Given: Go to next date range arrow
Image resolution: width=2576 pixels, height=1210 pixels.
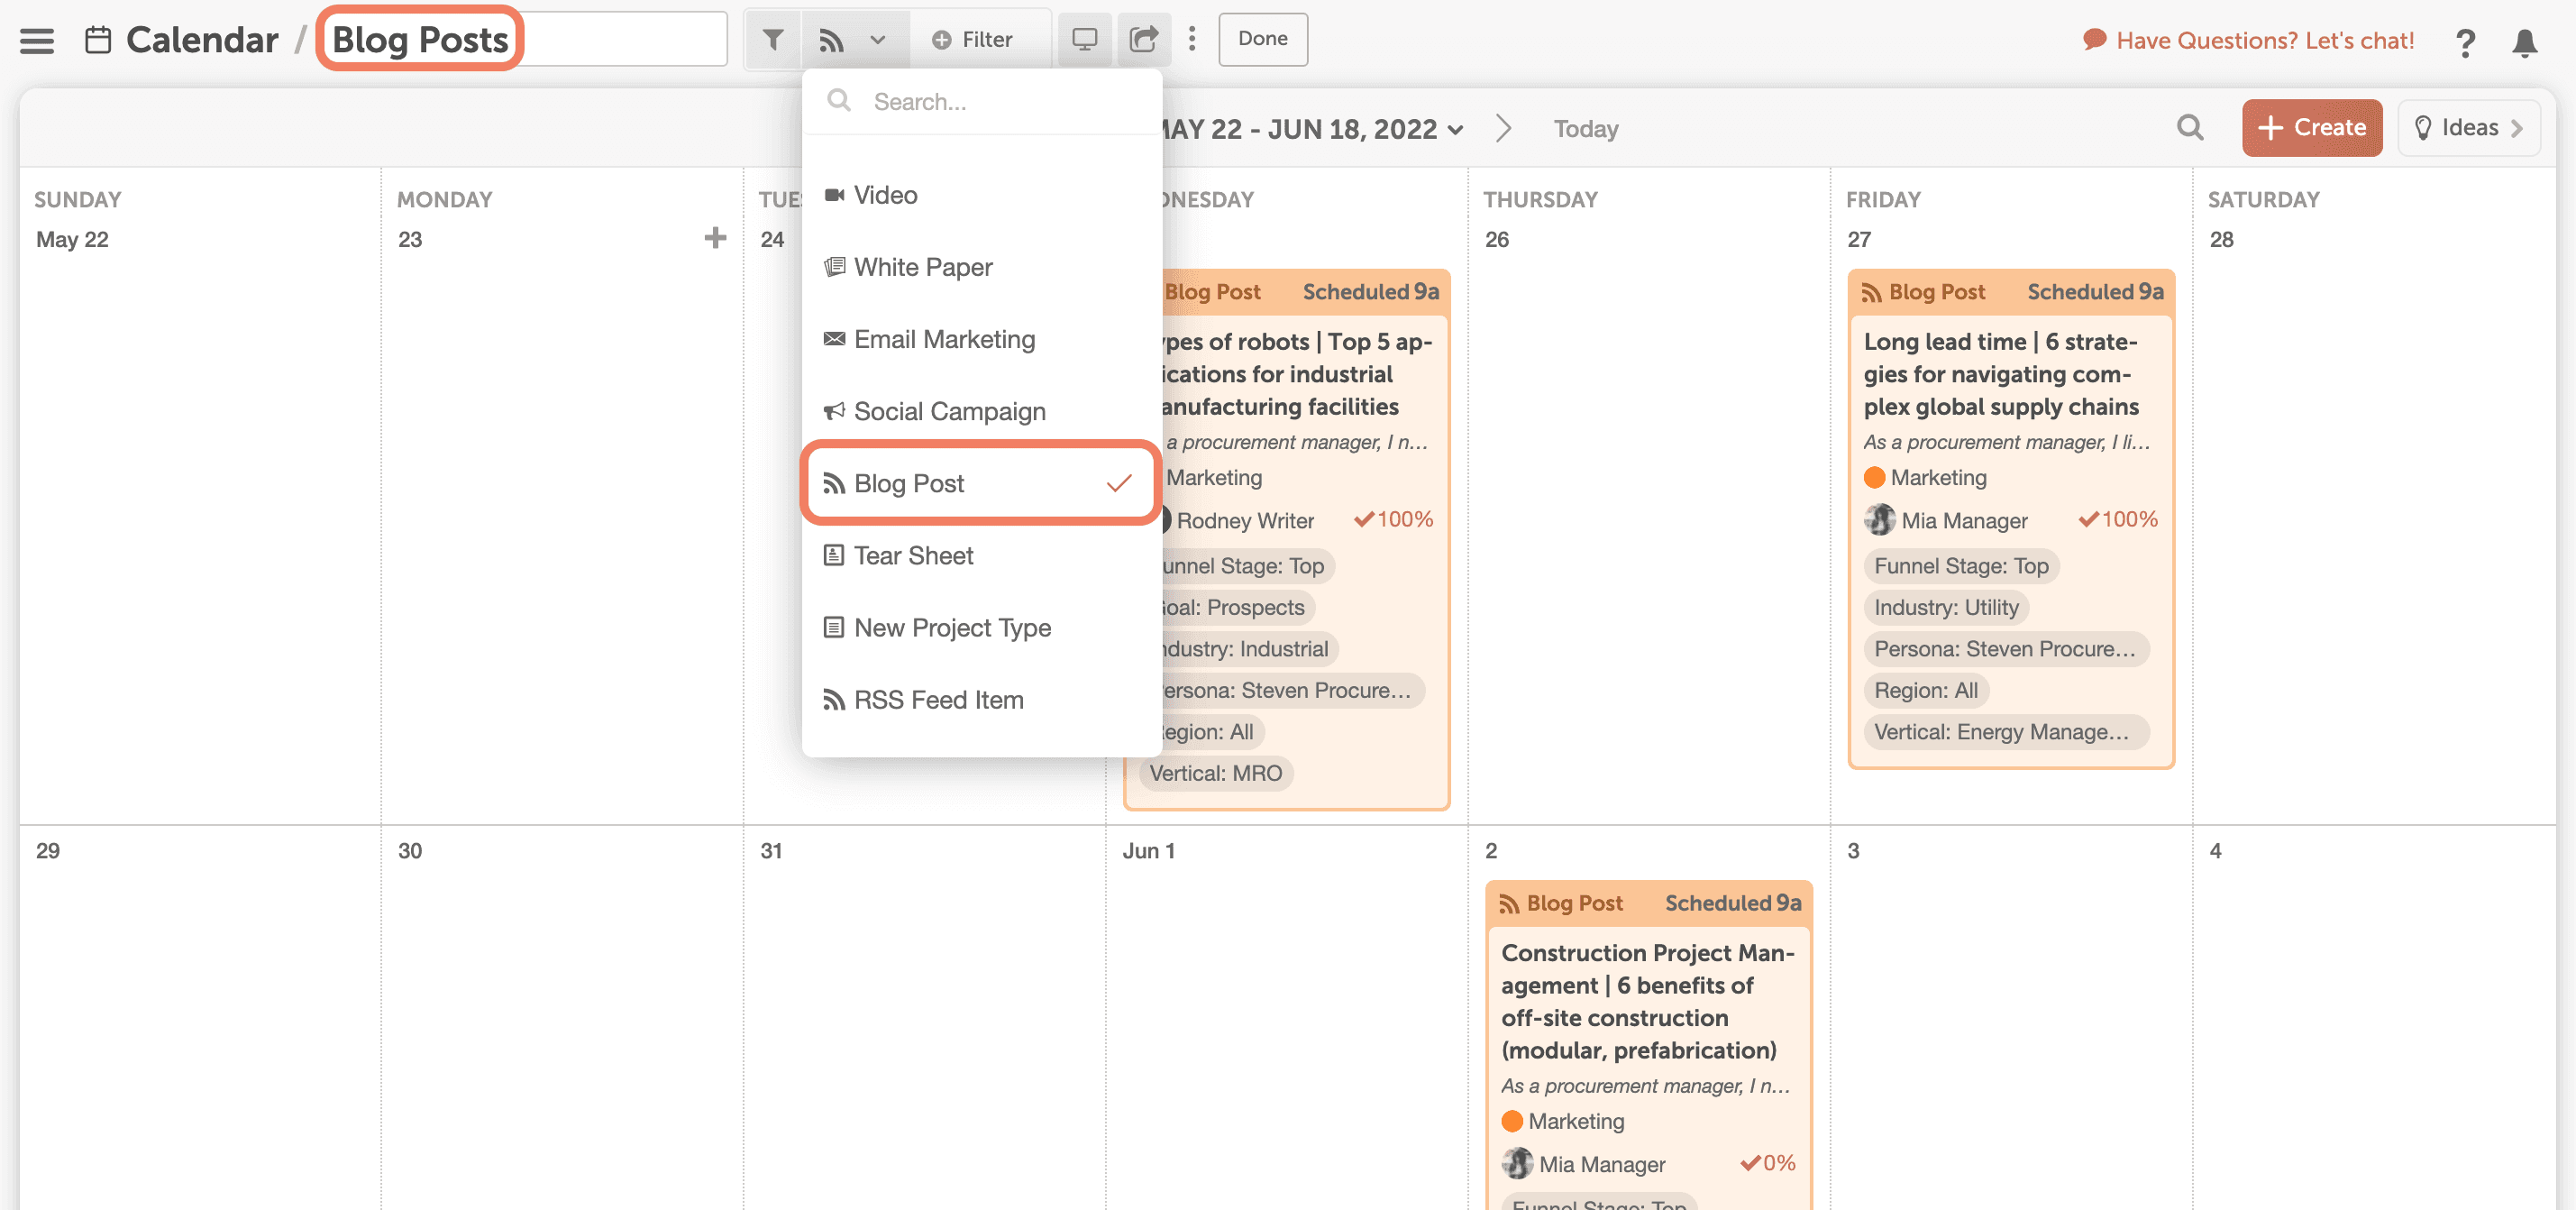Looking at the screenshot, I should tap(1502, 129).
